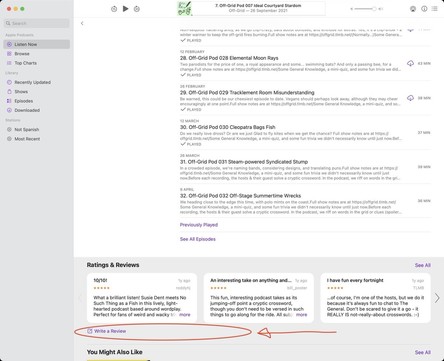Show episode info icon

point(424,9)
